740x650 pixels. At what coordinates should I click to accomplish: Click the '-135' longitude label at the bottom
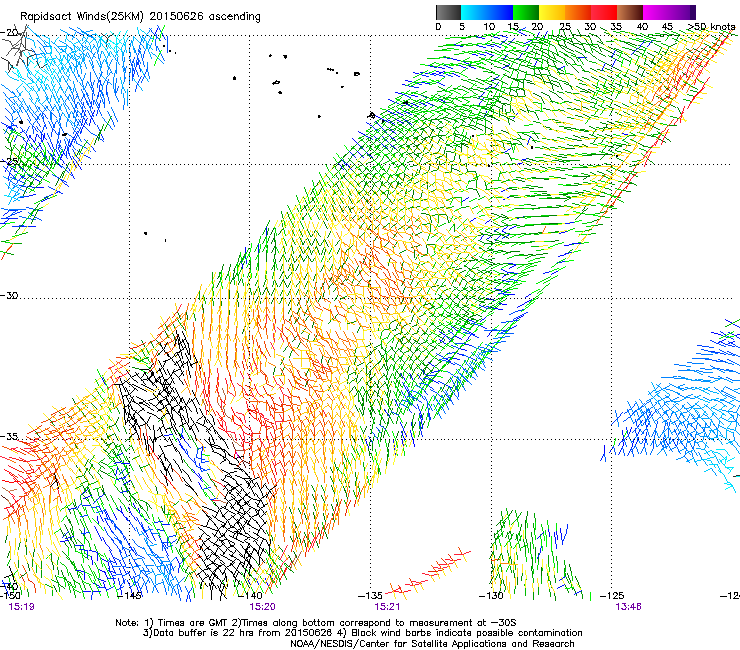click(x=370, y=595)
